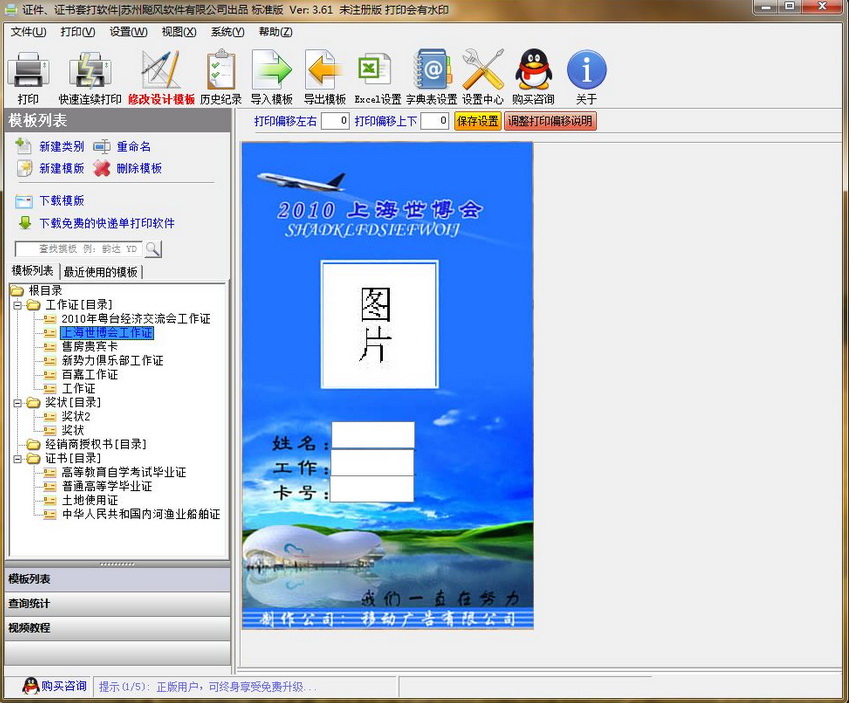
Task: Open the 查询统计 sidebar panel
Action: click(x=117, y=604)
